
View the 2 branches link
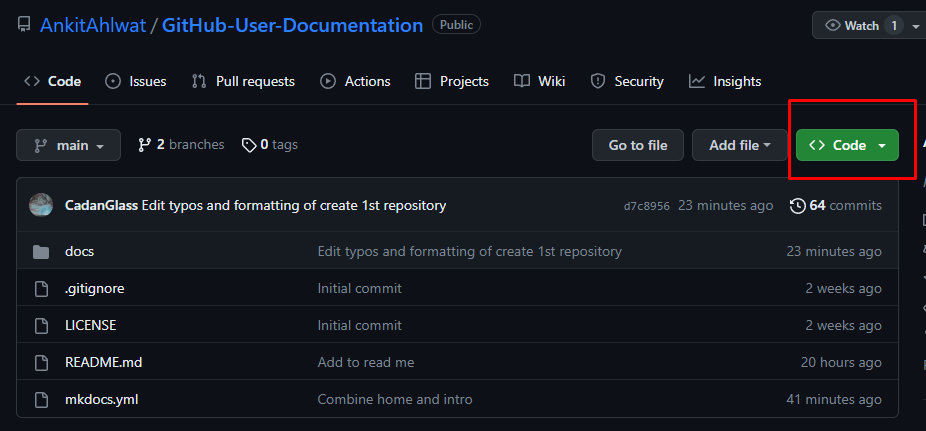point(181,145)
